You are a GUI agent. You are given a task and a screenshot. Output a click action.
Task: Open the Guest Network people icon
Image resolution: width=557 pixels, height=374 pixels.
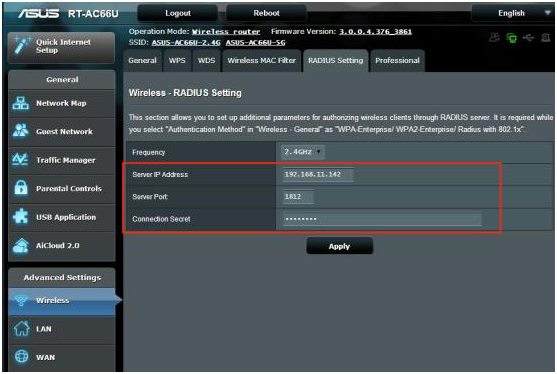click(21, 131)
